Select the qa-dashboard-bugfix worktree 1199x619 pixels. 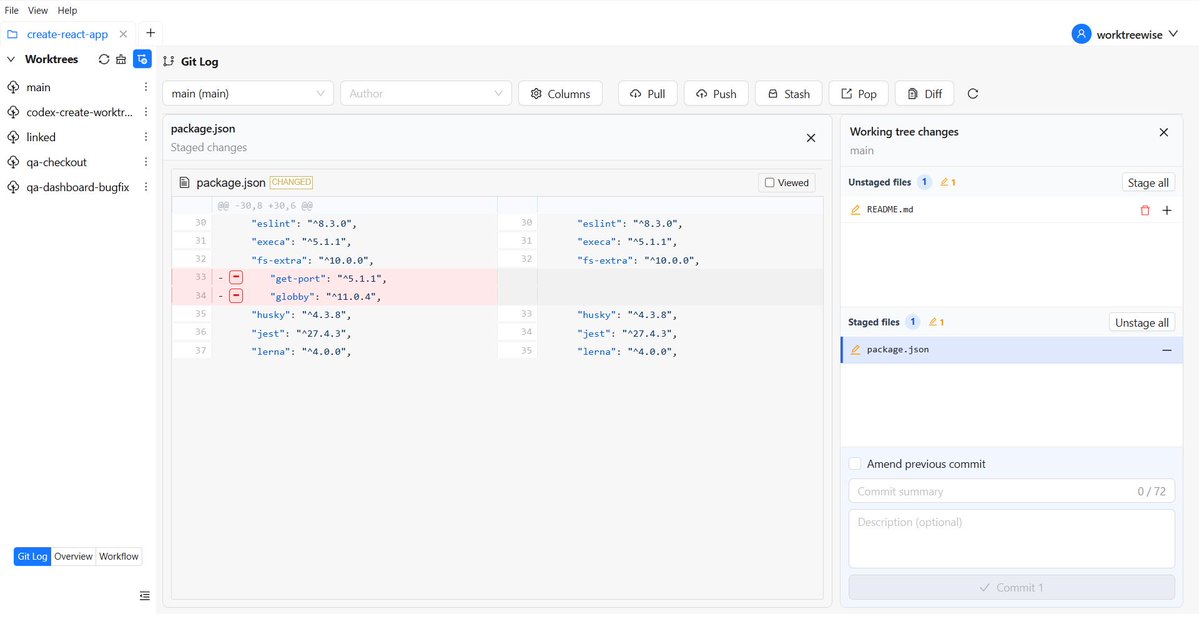(x=80, y=186)
